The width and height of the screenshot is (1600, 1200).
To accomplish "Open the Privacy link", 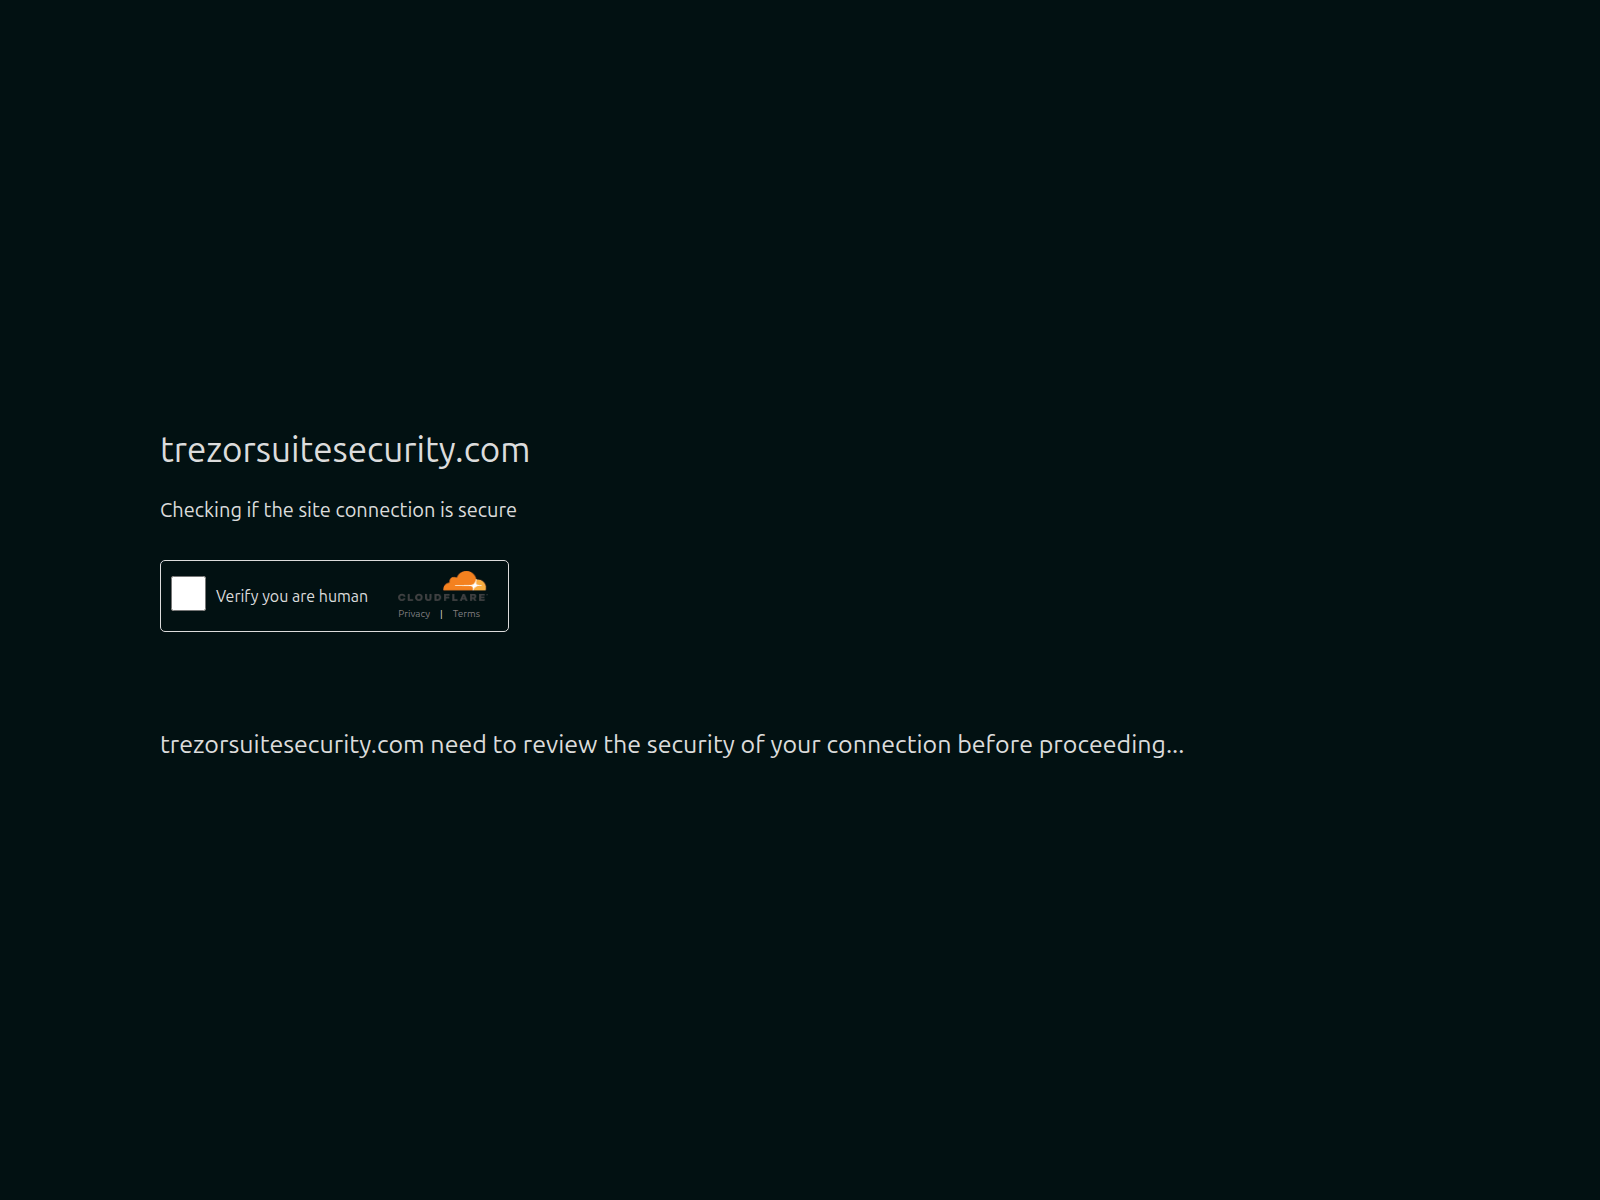I will point(414,614).
